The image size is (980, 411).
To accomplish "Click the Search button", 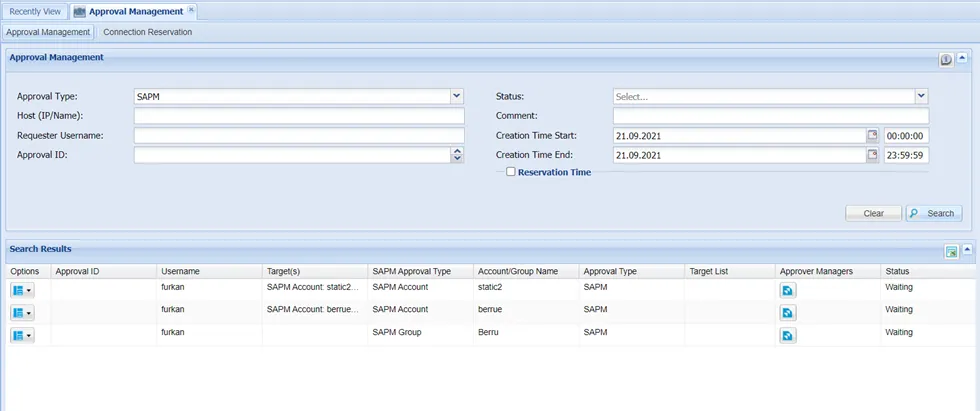I will pos(934,213).
